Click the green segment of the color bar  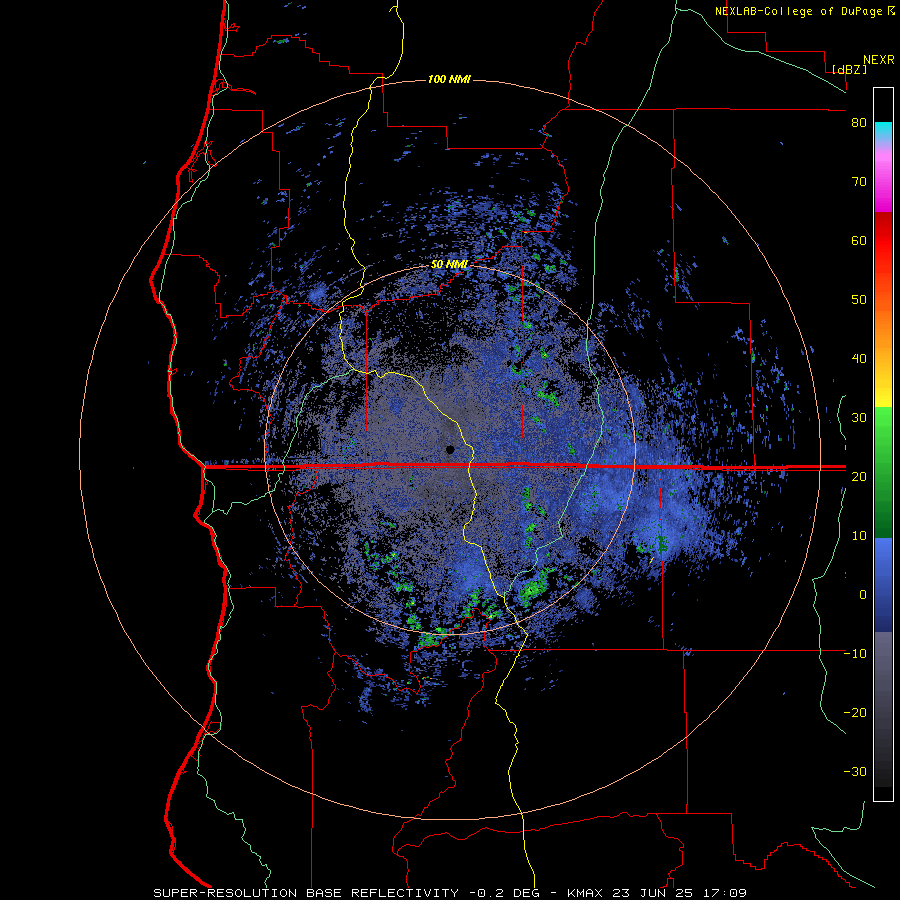pos(883,472)
